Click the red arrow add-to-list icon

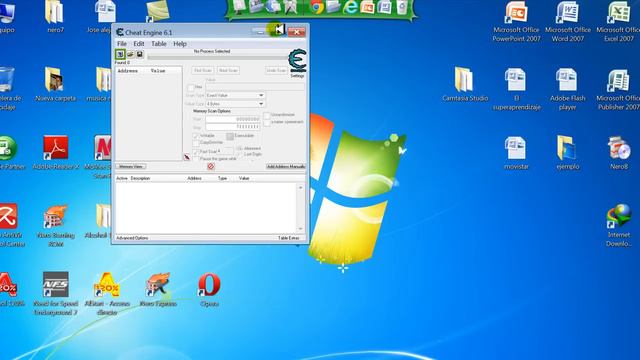[x=187, y=157]
